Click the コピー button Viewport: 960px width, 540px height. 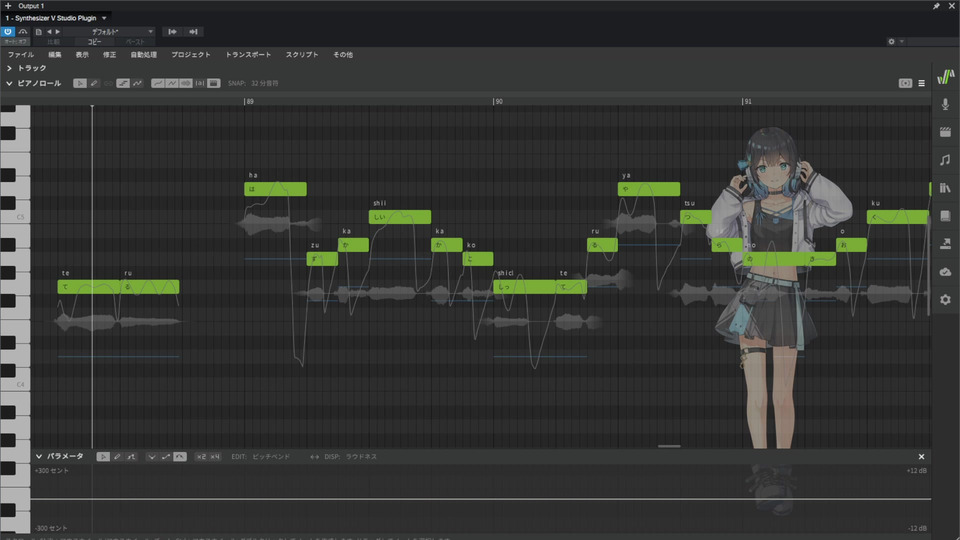coord(94,42)
